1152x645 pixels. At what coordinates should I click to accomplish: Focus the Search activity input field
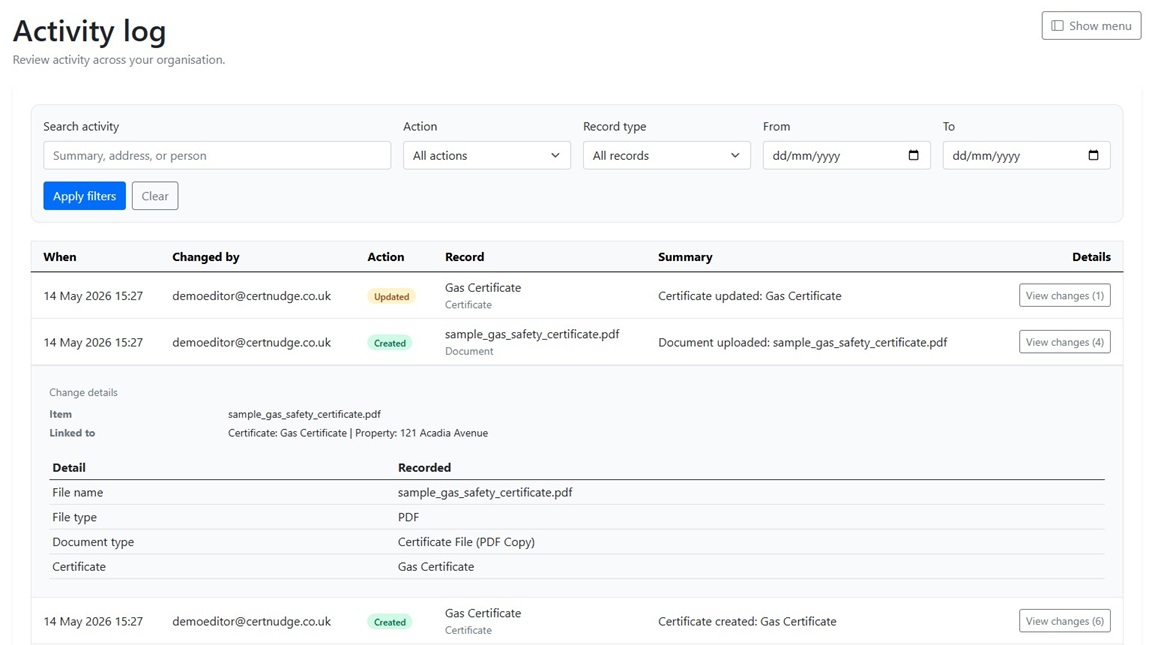click(x=217, y=156)
